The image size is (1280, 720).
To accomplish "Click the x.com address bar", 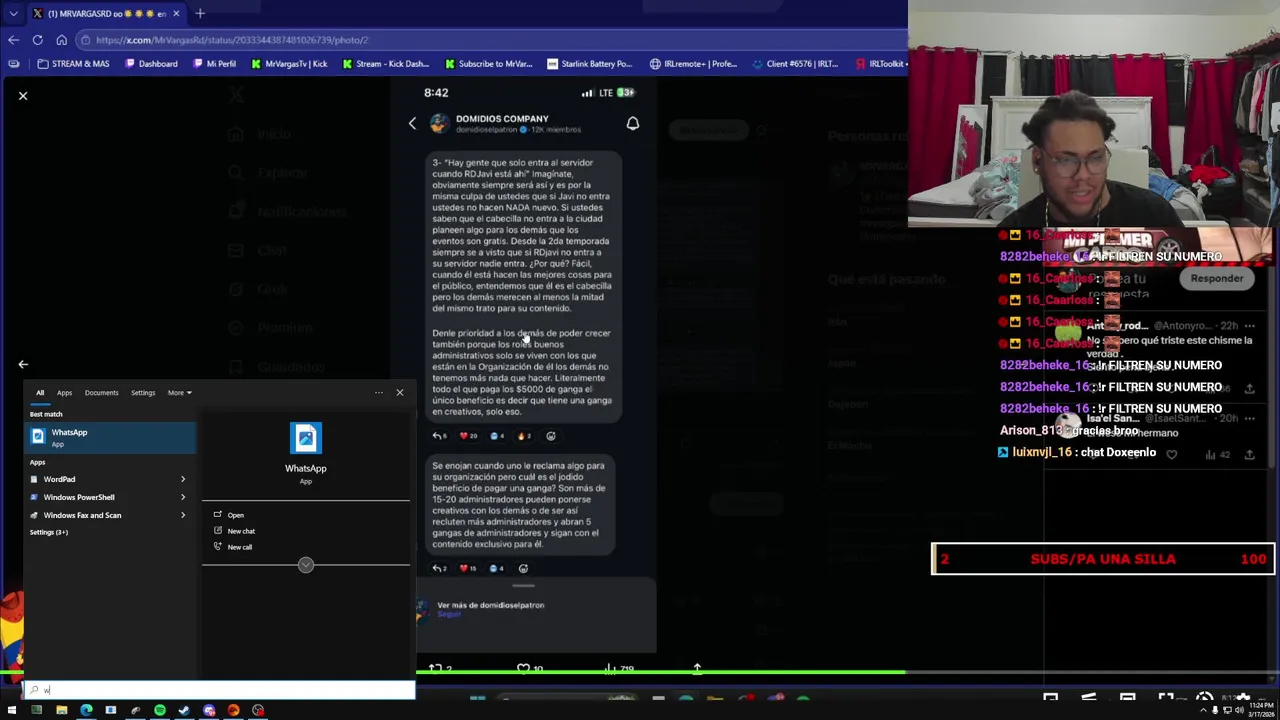I will [490, 40].
